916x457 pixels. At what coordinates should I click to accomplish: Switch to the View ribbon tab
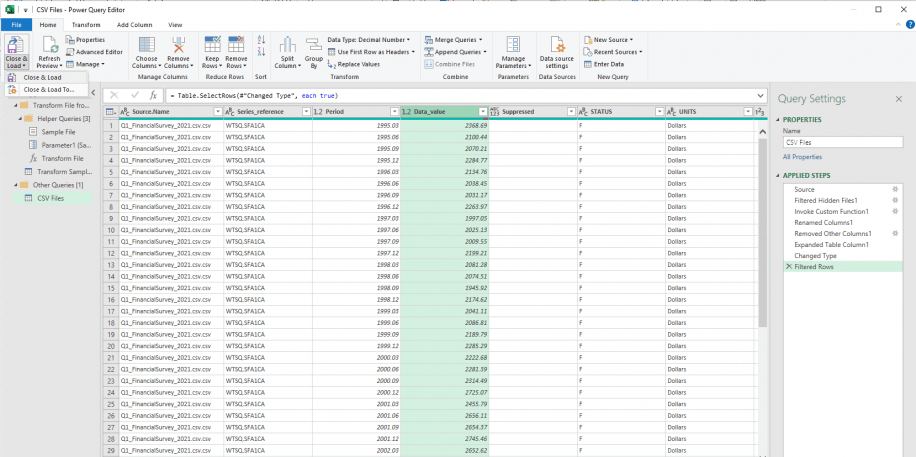pyautogui.click(x=175, y=25)
